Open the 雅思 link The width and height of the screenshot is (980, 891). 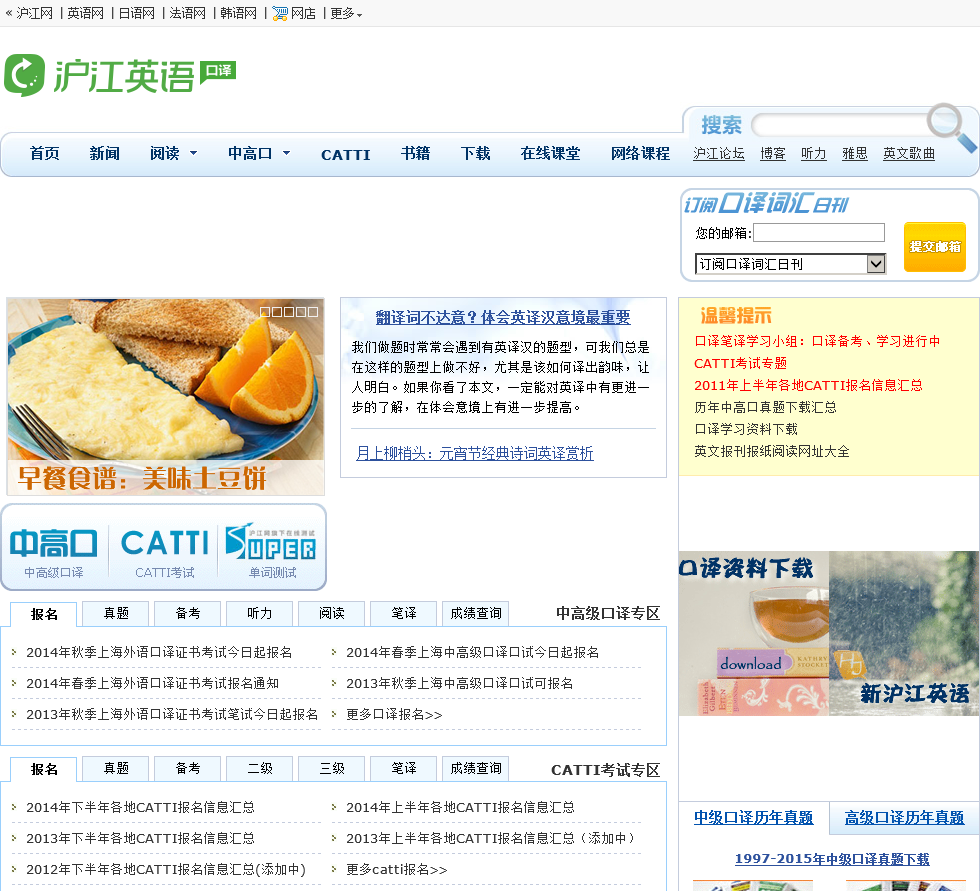coord(854,154)
